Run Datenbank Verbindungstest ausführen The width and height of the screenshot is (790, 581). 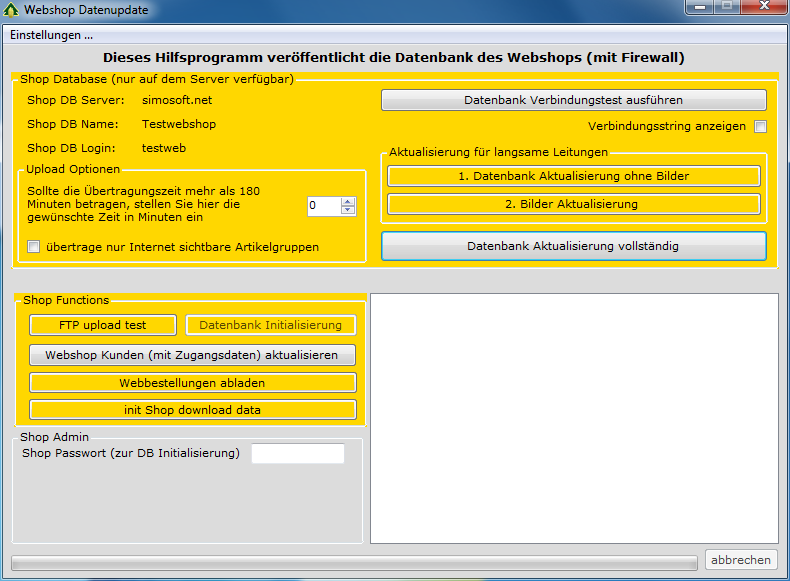(573, 100)
